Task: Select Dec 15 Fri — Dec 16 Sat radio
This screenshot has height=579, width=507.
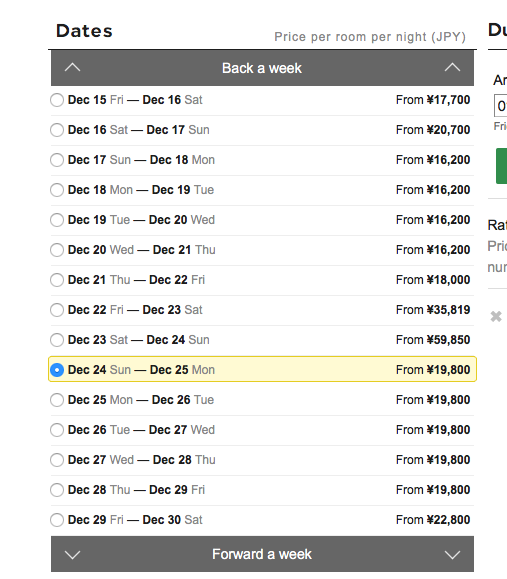Action: click(x=57, y=100)
